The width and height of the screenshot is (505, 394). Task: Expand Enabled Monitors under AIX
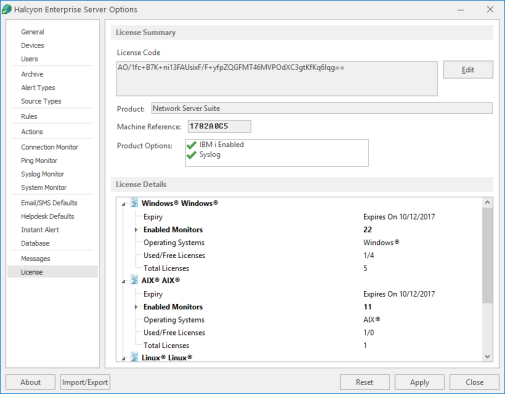point(136,307)
